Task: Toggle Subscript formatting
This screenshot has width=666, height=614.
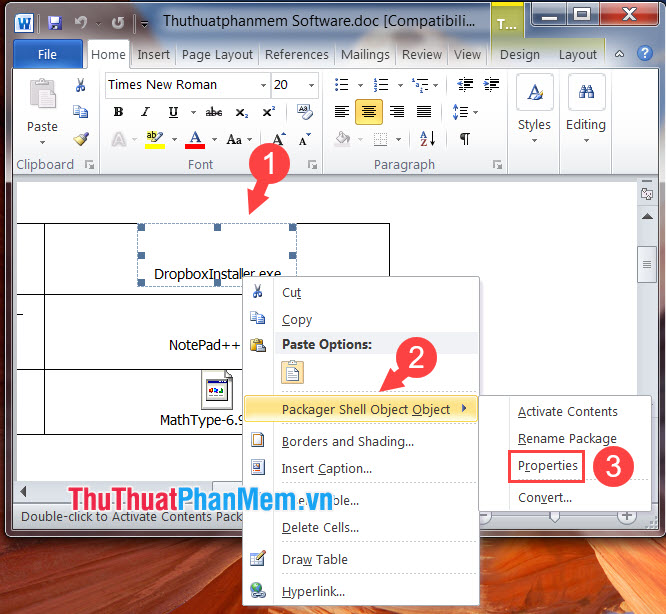Action: tap(241, 112)
